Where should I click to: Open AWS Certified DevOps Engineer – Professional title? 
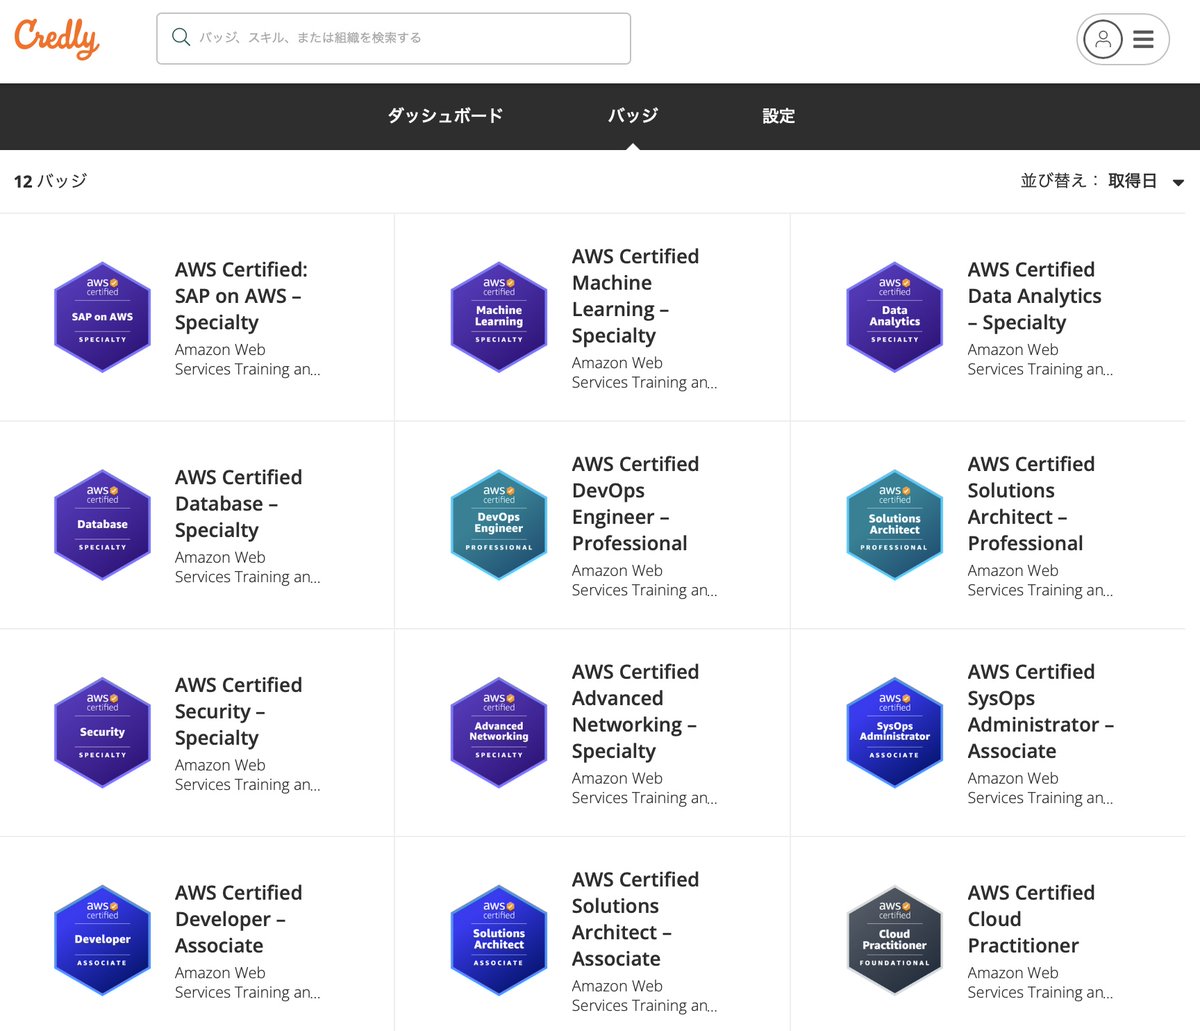pyautogui.click(x=636, y=504)
